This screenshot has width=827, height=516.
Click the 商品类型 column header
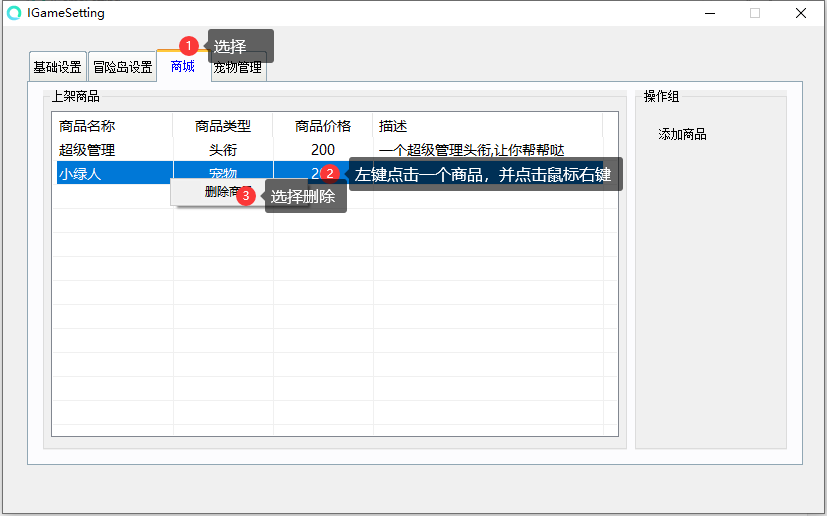(x=223, y=126)
